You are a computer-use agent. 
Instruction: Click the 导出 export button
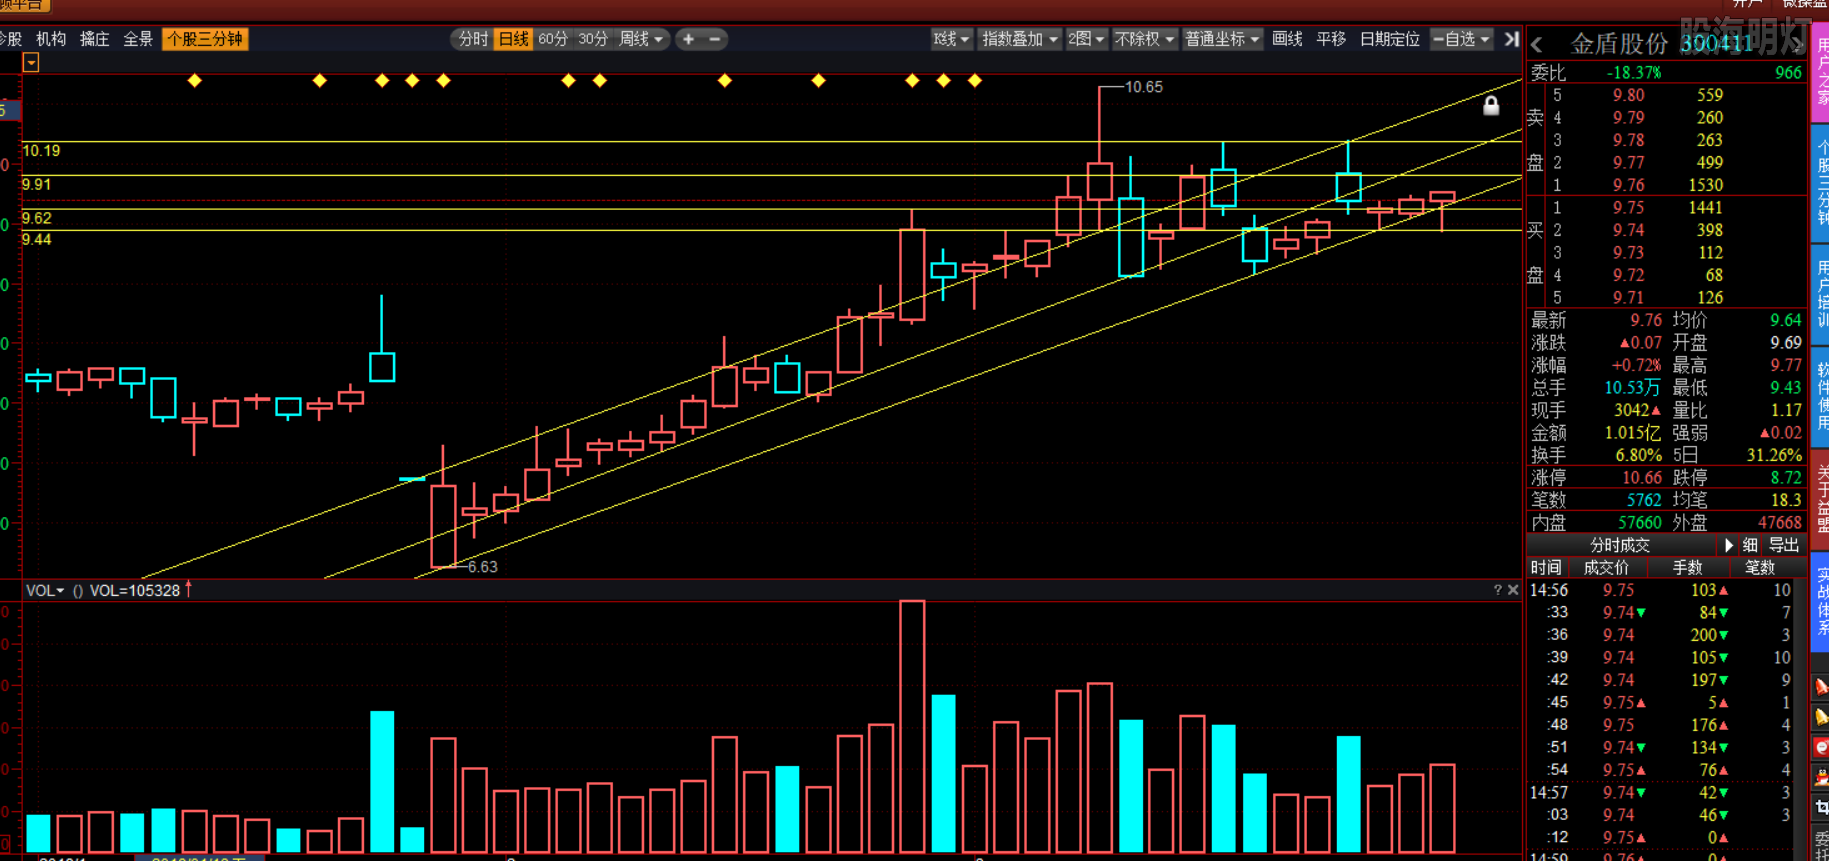point(1784,545)
